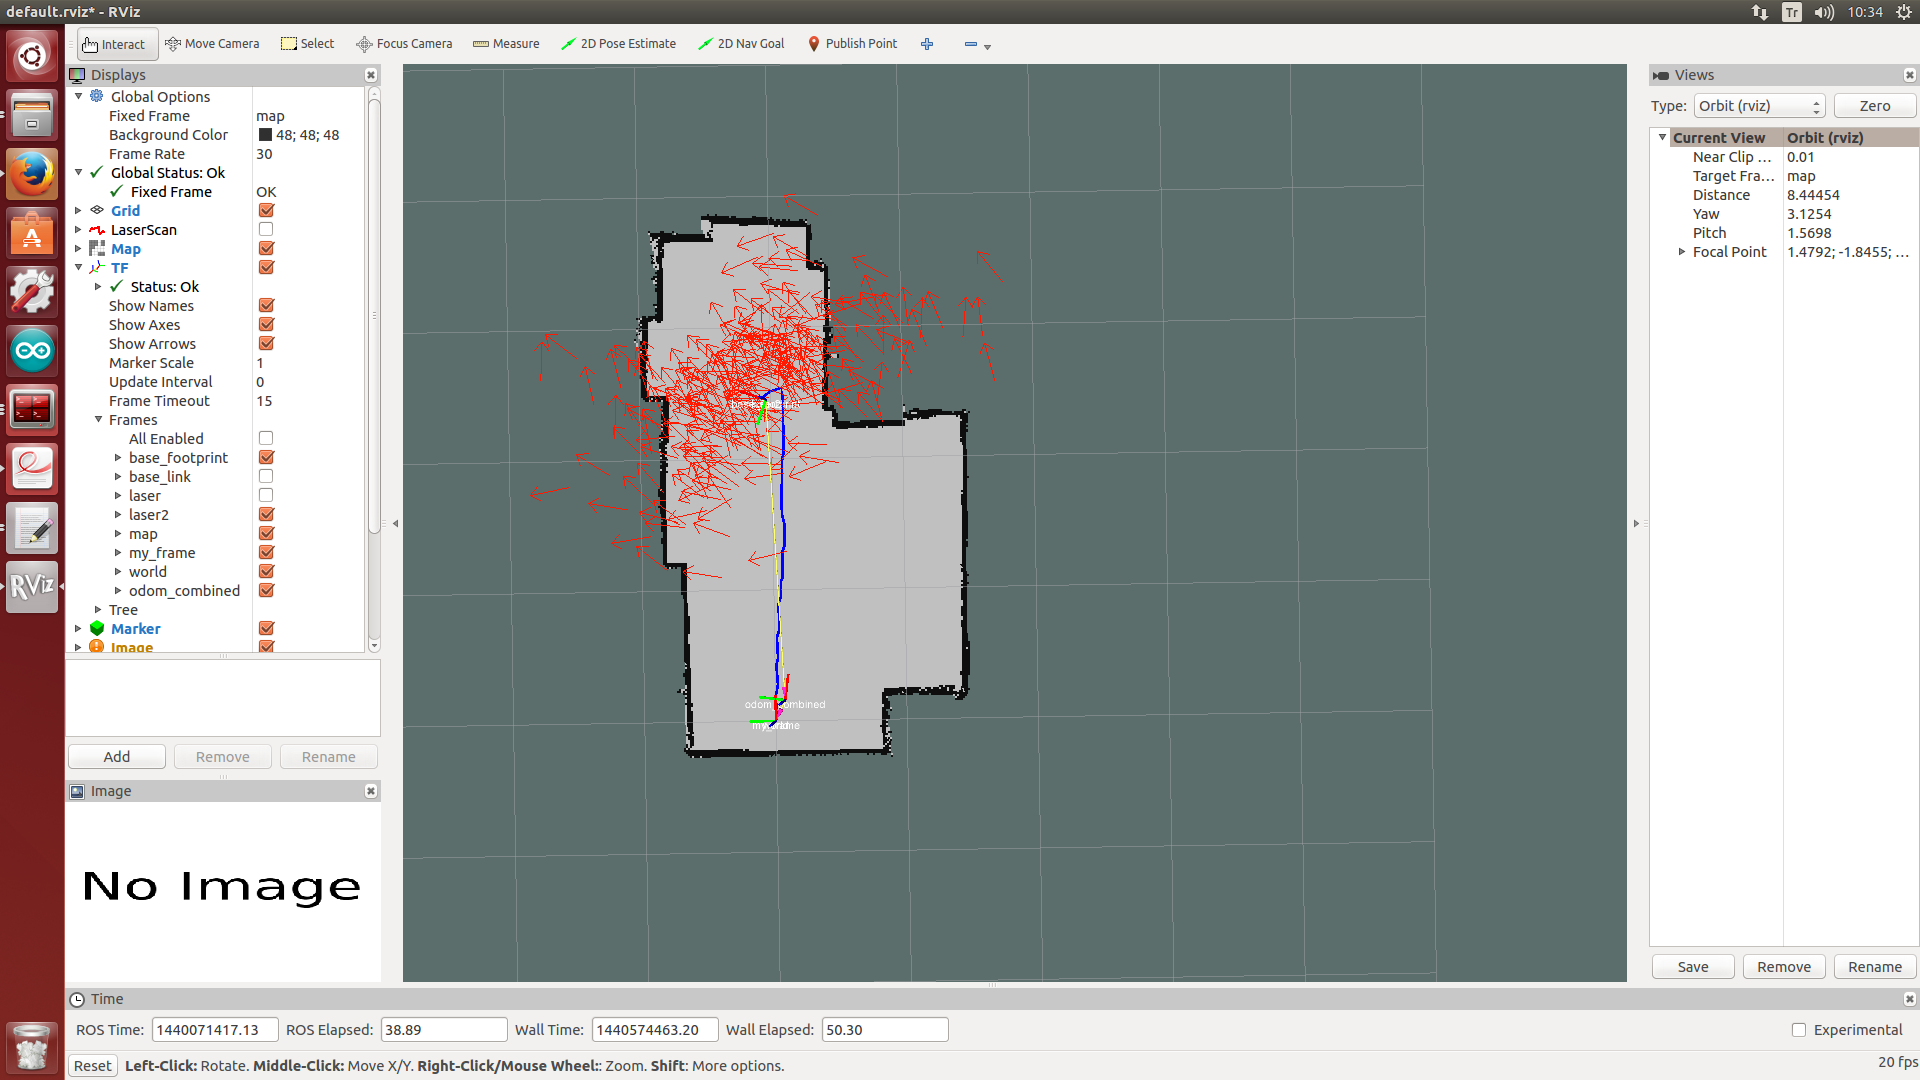Click the Add display button
1920x1080 pixels.
[x=117, y=757]
